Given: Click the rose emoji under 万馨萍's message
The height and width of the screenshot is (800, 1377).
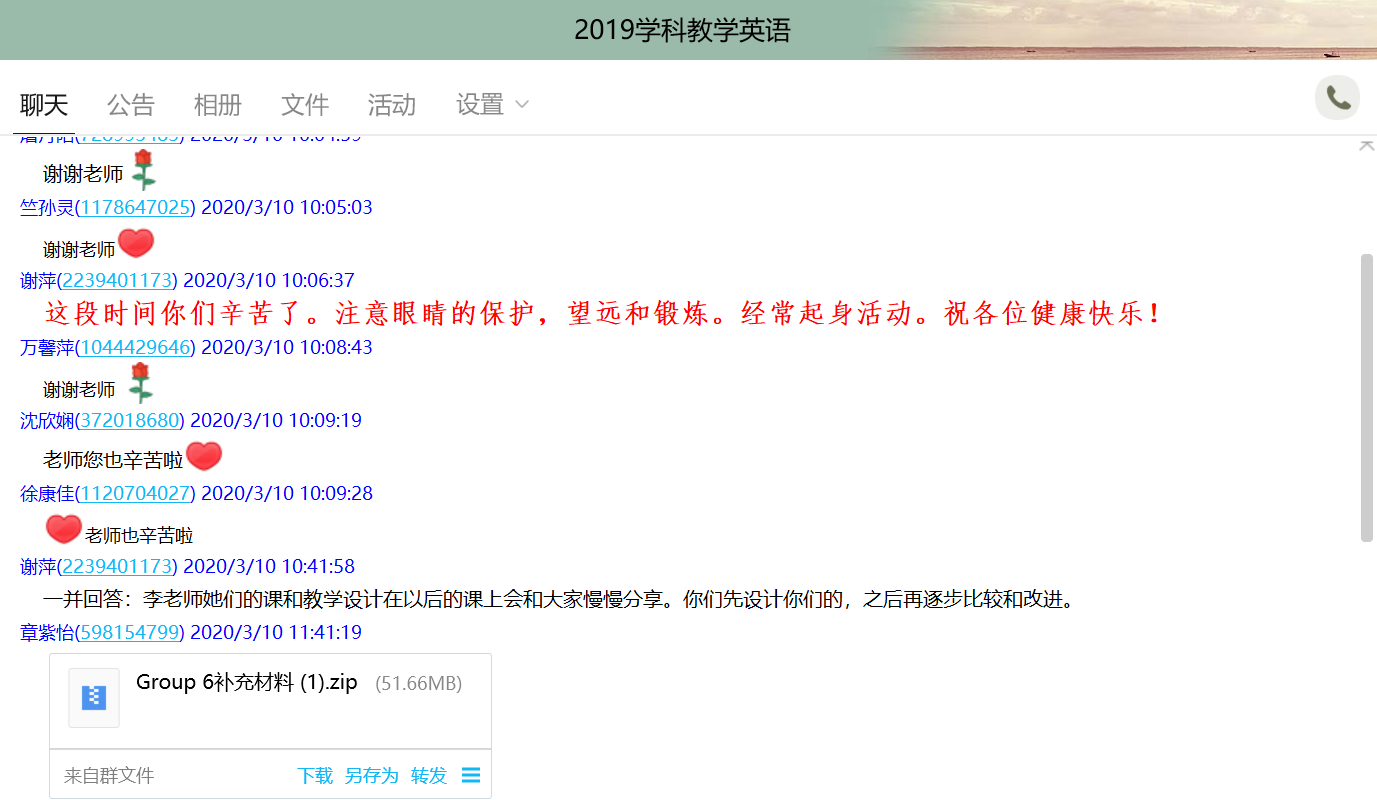Looking at the screenshot, I should point(140,383).
